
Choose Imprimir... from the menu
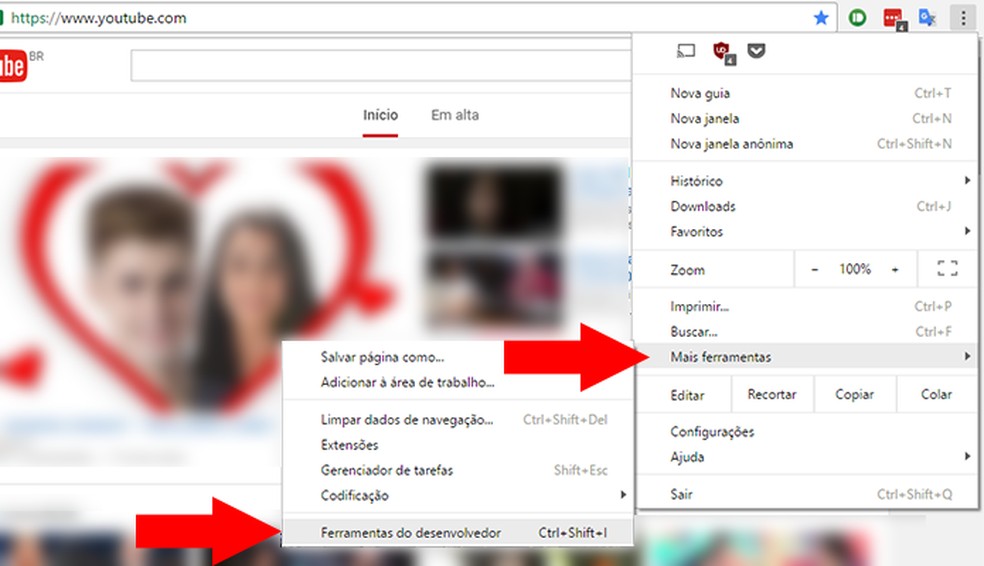pyautogui.click(x=806, y=306)
